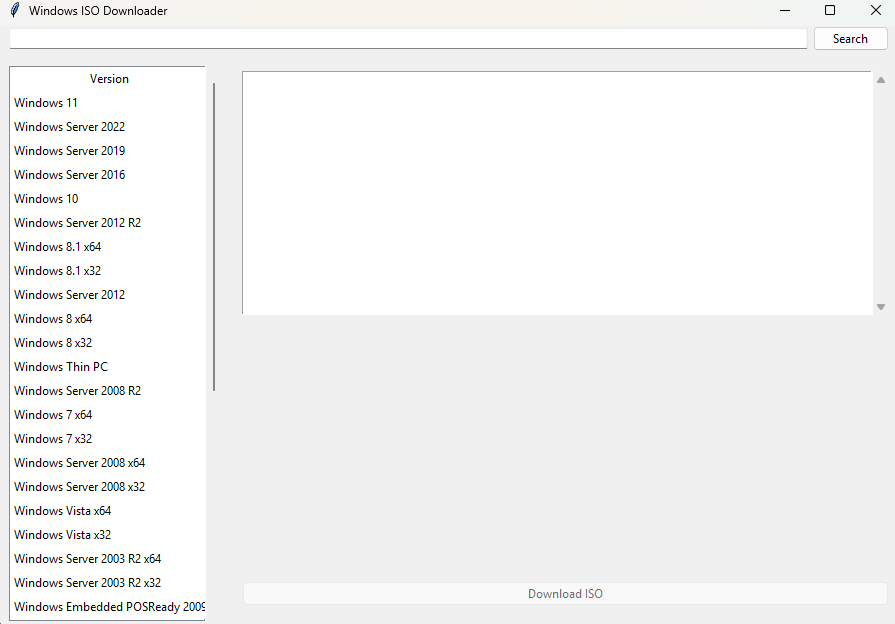Select Windows Server 2008 x32
Image resolution: width=895 pixels, height=624 pixels.
click(x=107, y=486)
